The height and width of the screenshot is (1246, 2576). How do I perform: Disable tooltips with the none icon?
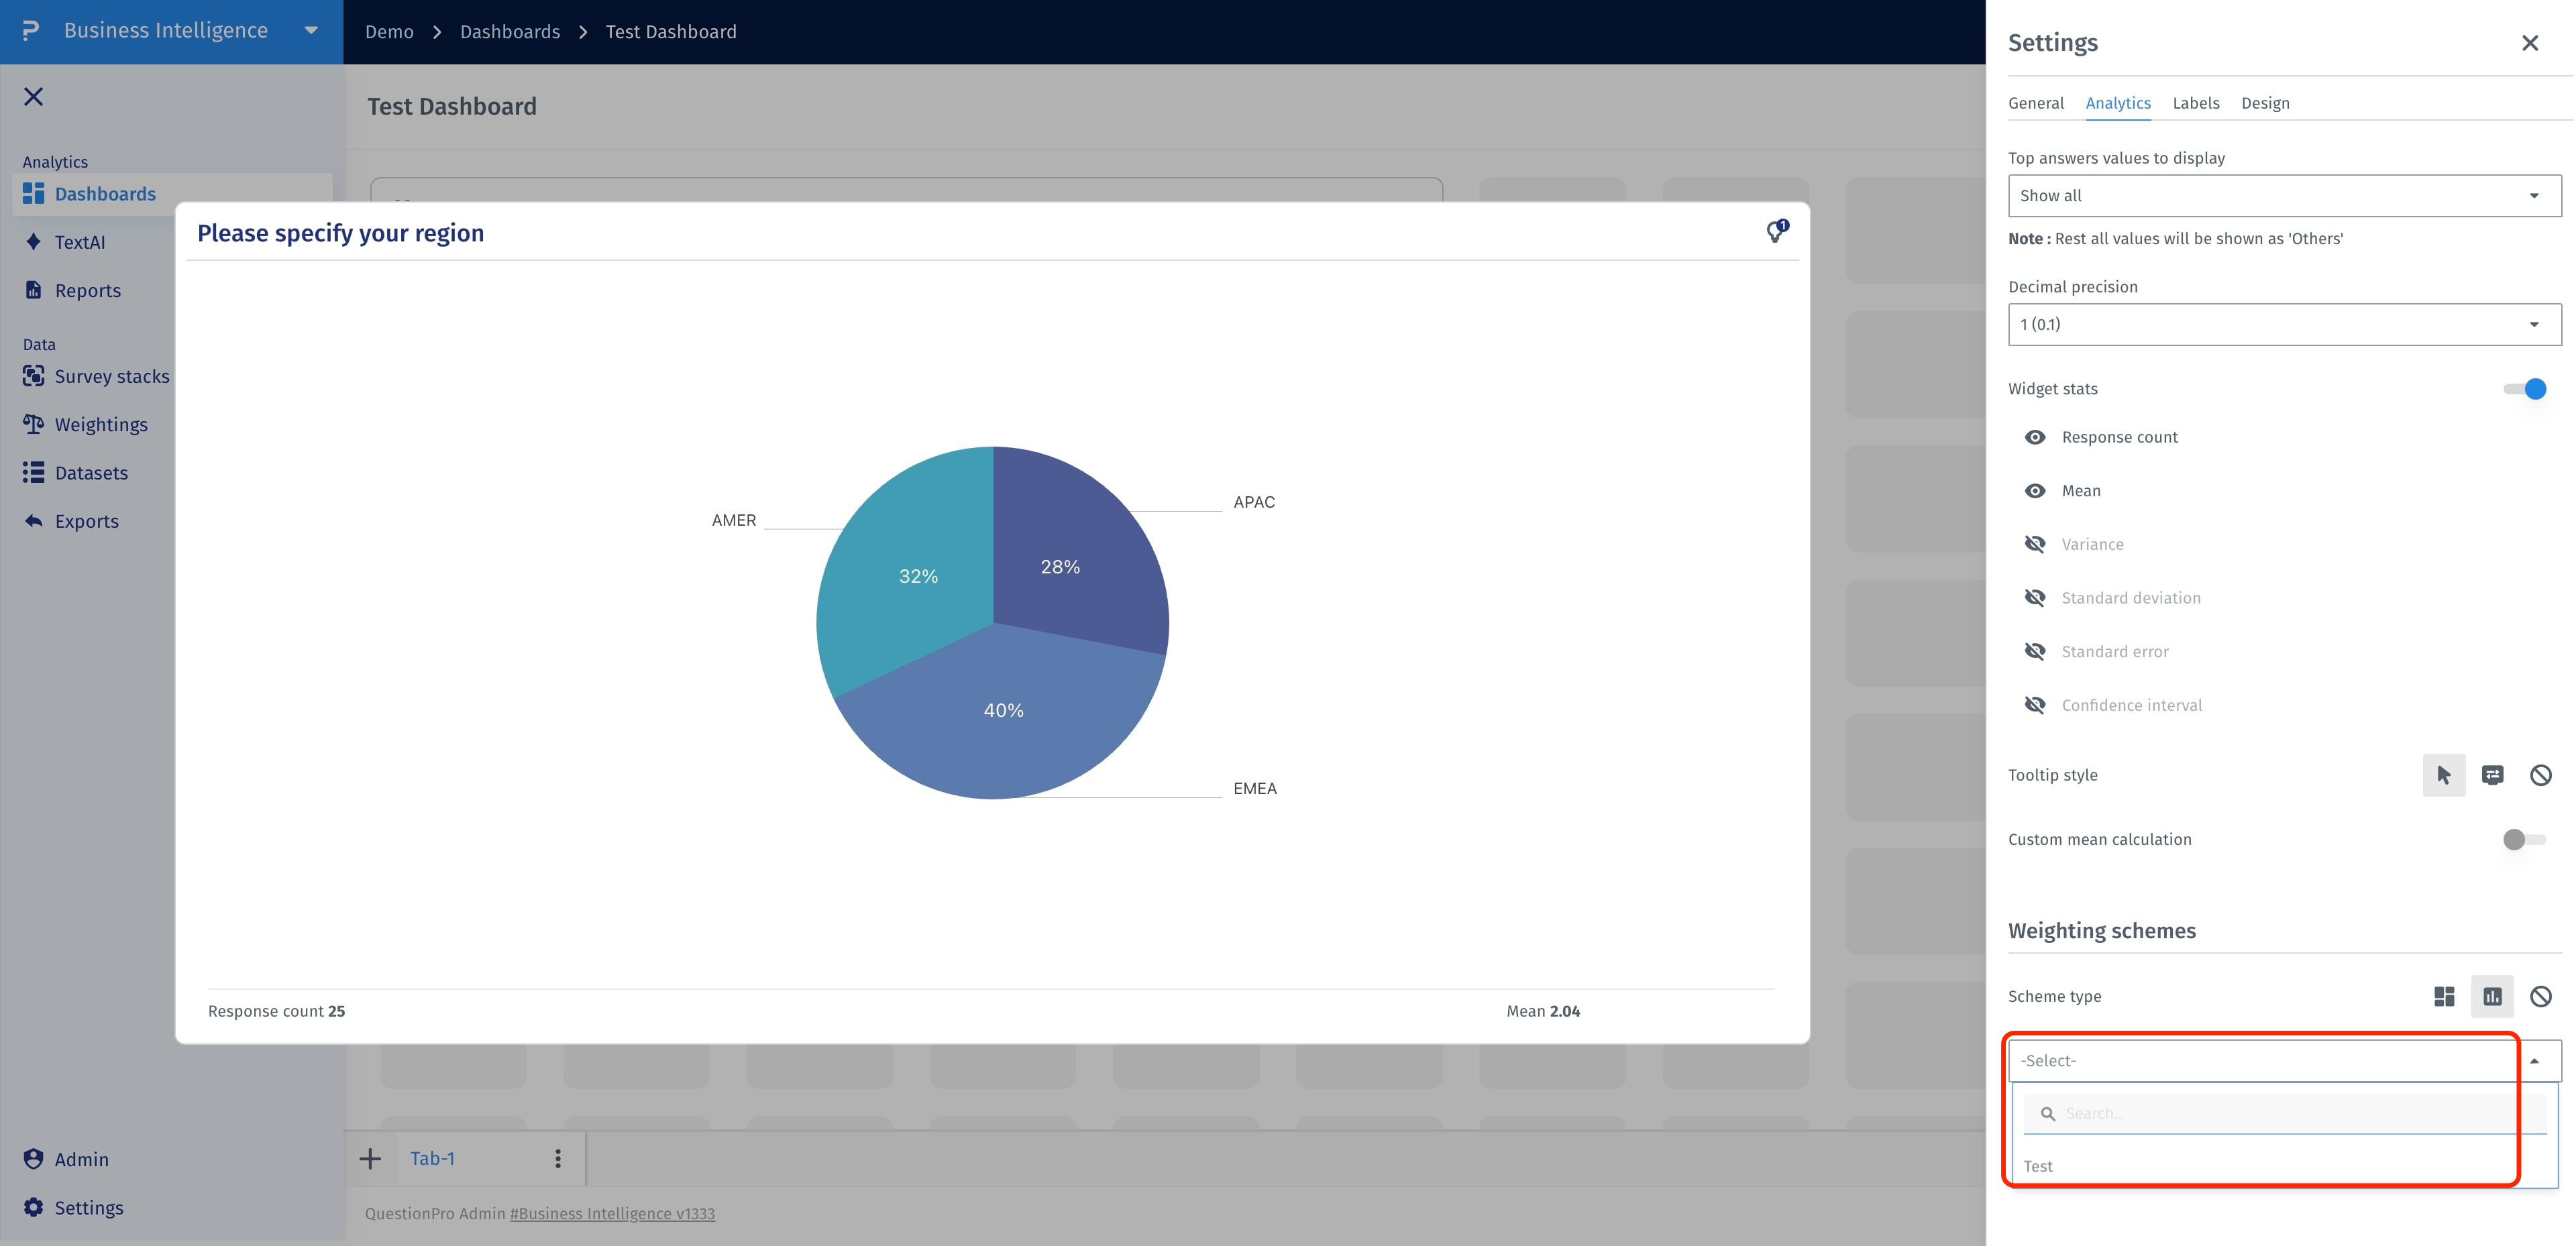[x=2540, y=775]
